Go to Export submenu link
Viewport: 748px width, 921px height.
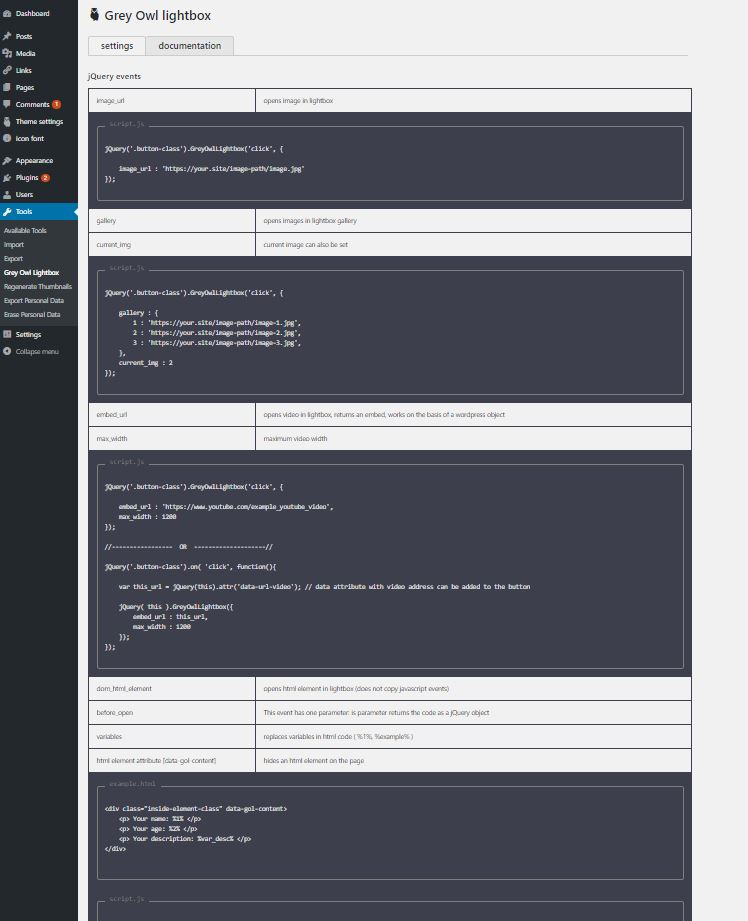[14, 259]
